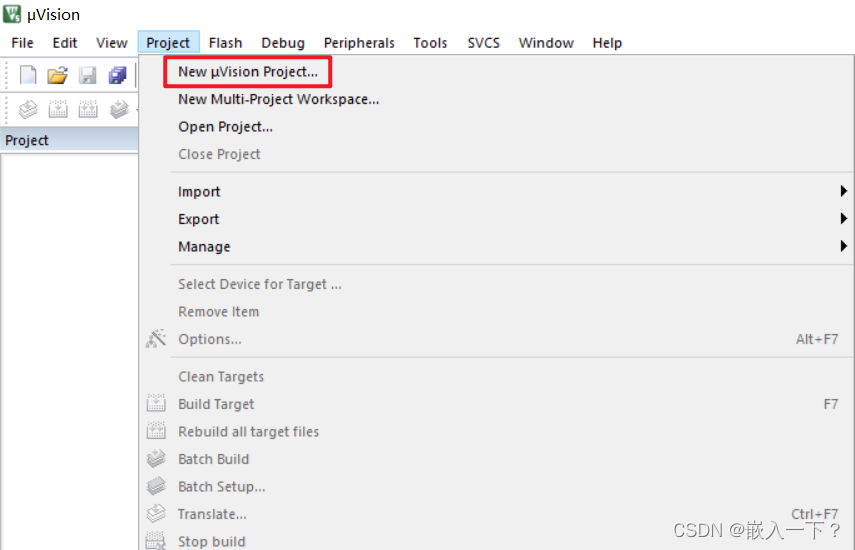Click the Translate menu icon

156,513
